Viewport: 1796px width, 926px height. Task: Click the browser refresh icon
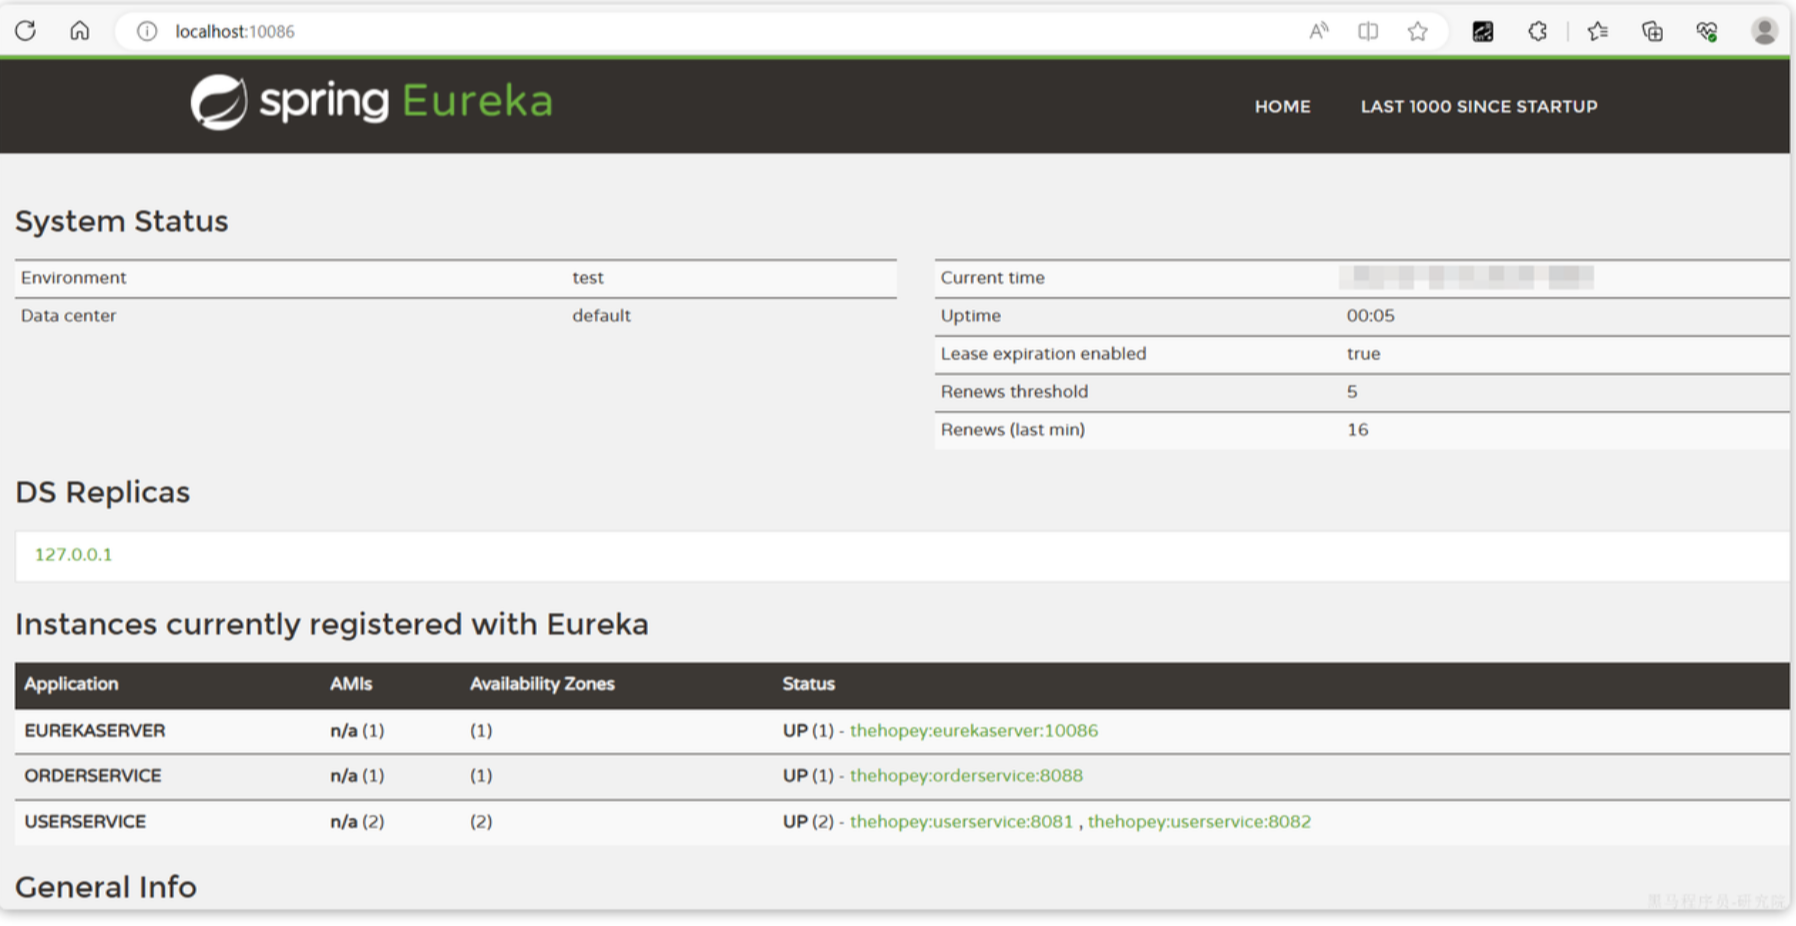(x=26, y=31)
